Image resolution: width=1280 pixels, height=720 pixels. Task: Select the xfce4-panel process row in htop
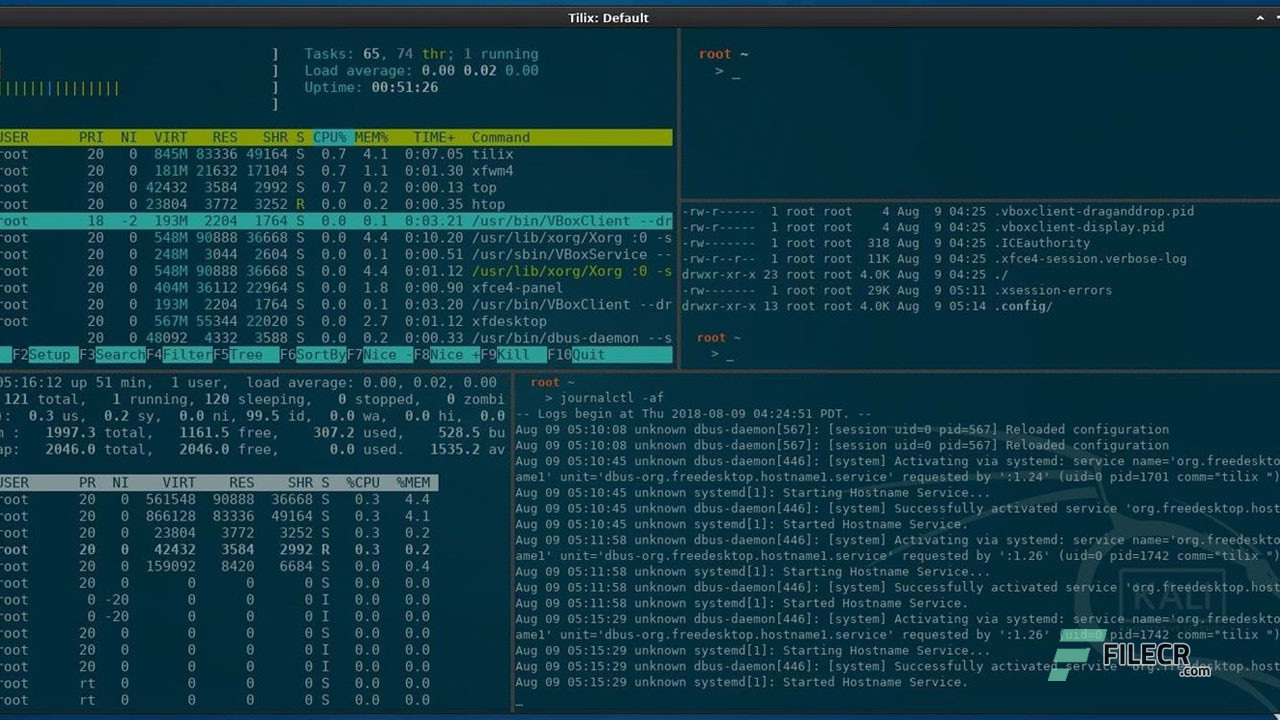(336, 288)
